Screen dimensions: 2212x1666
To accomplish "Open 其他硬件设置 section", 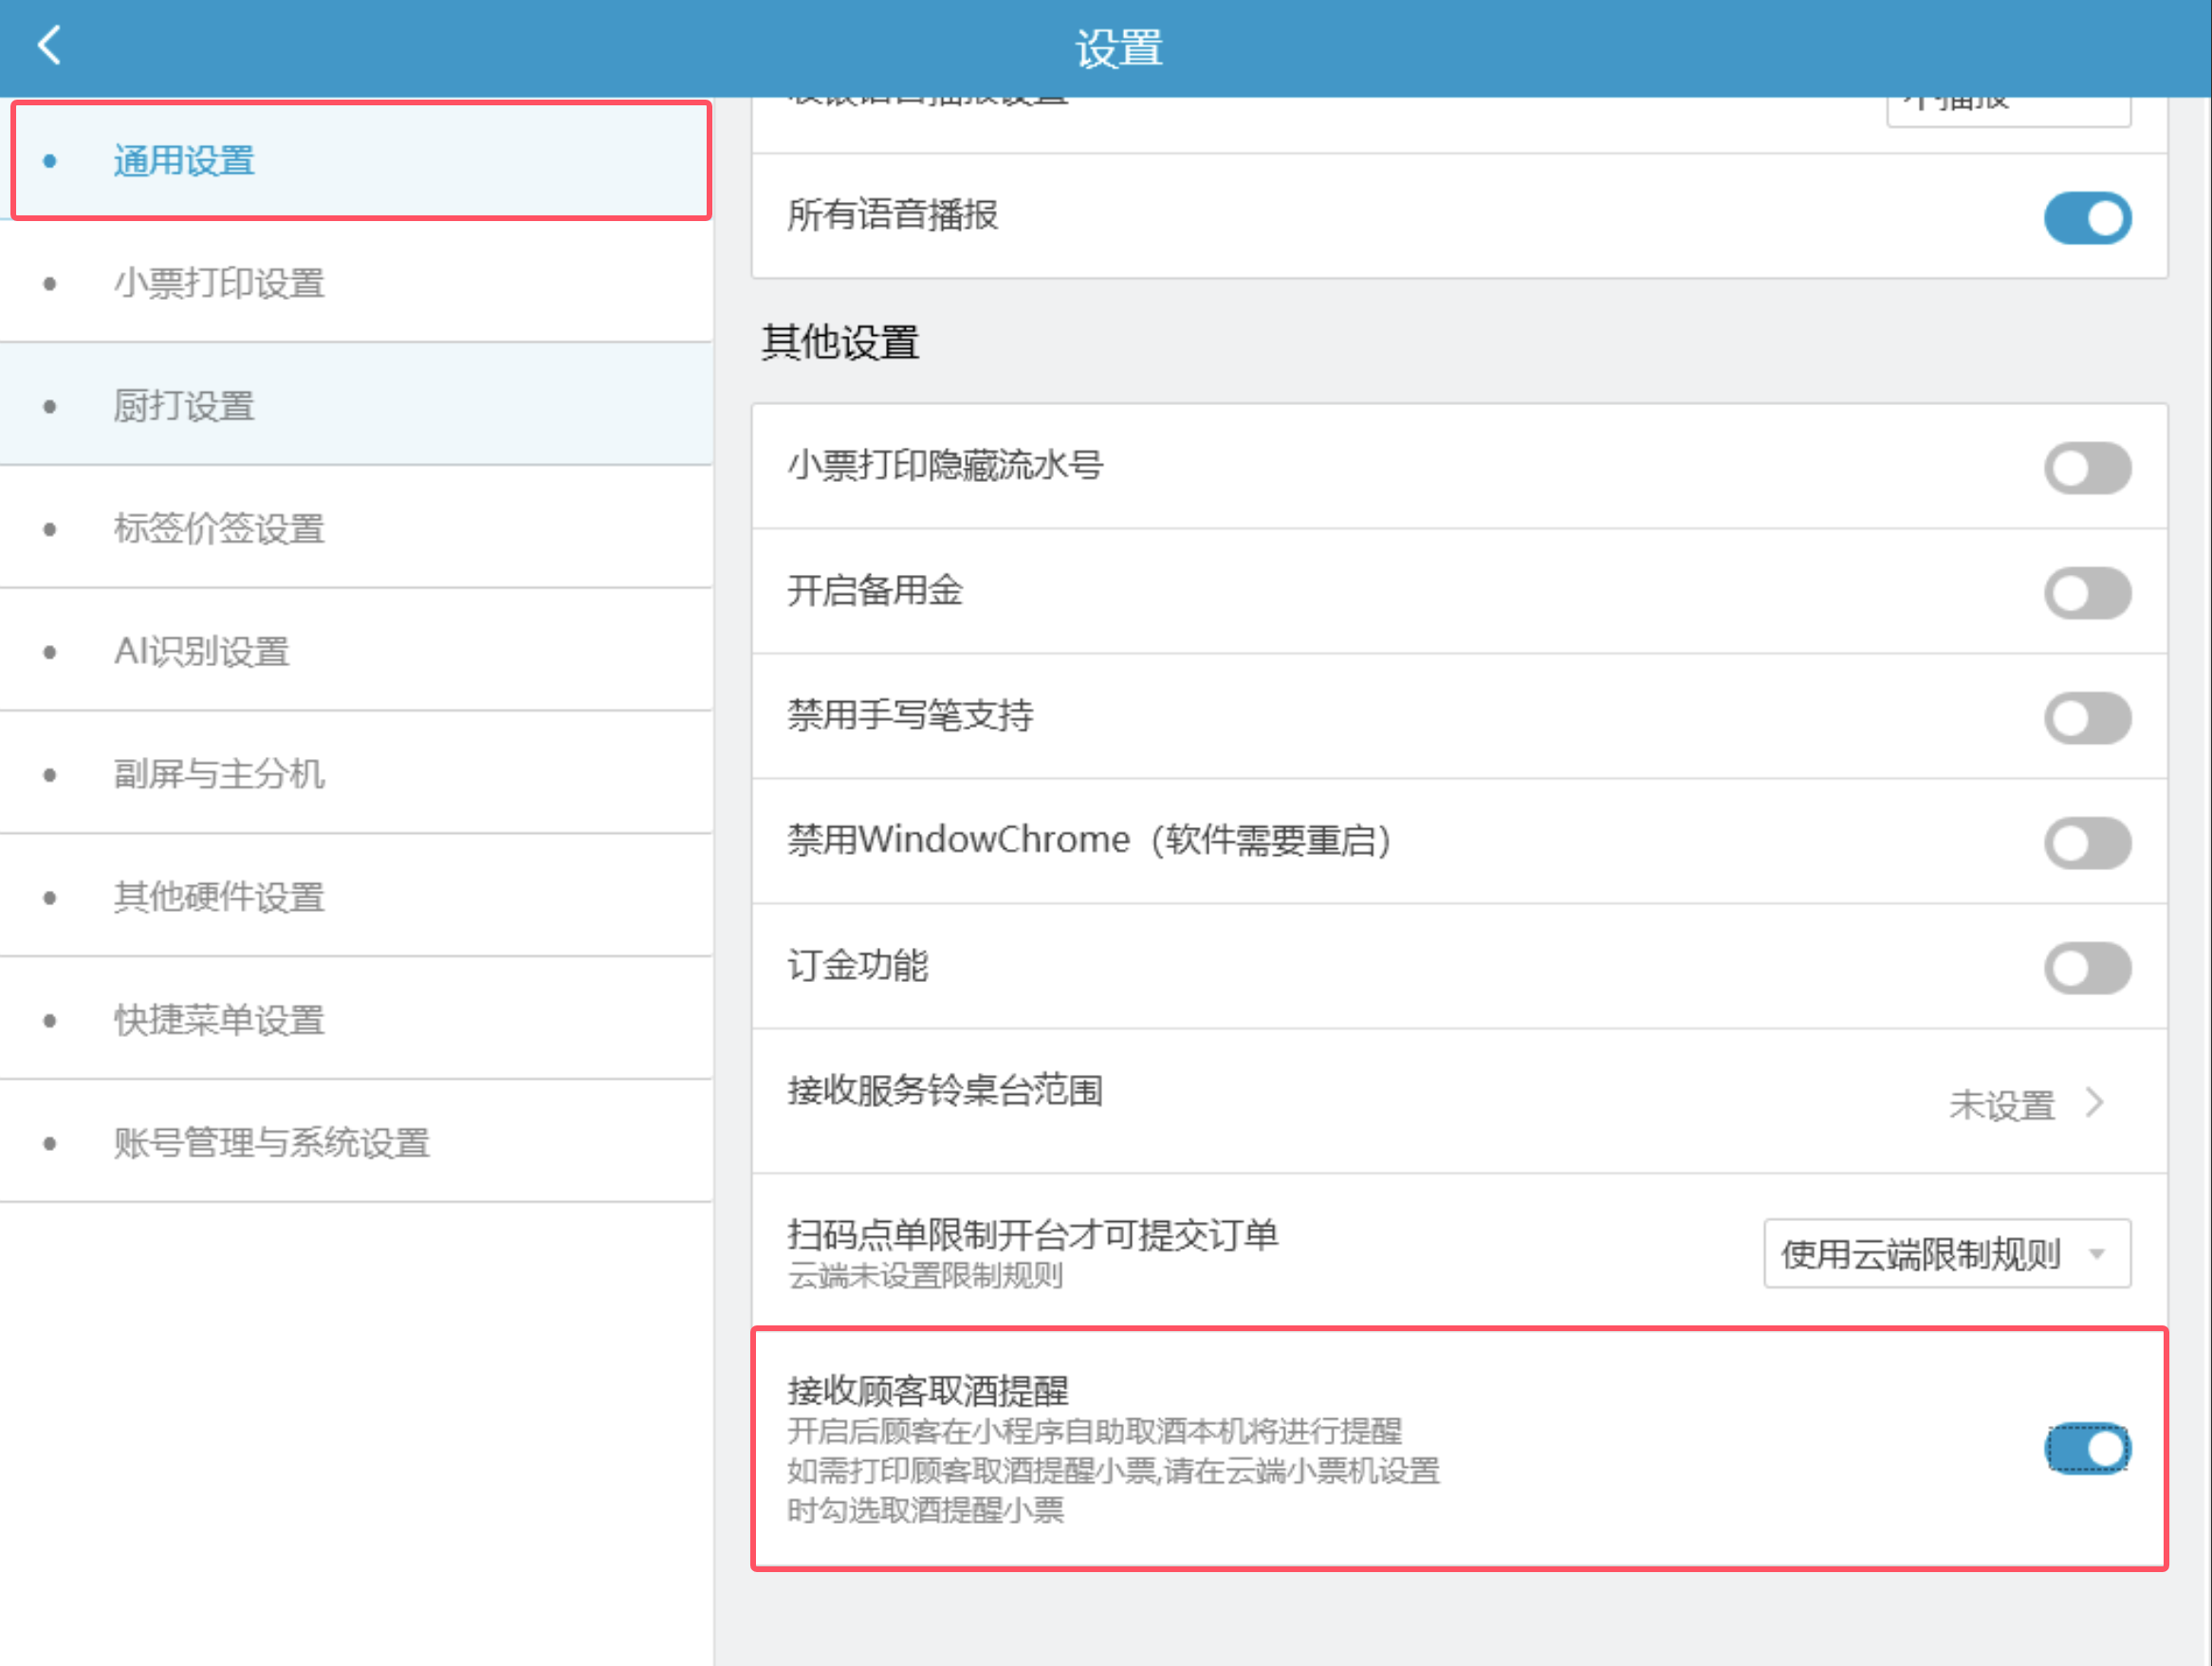I will 219,897.
